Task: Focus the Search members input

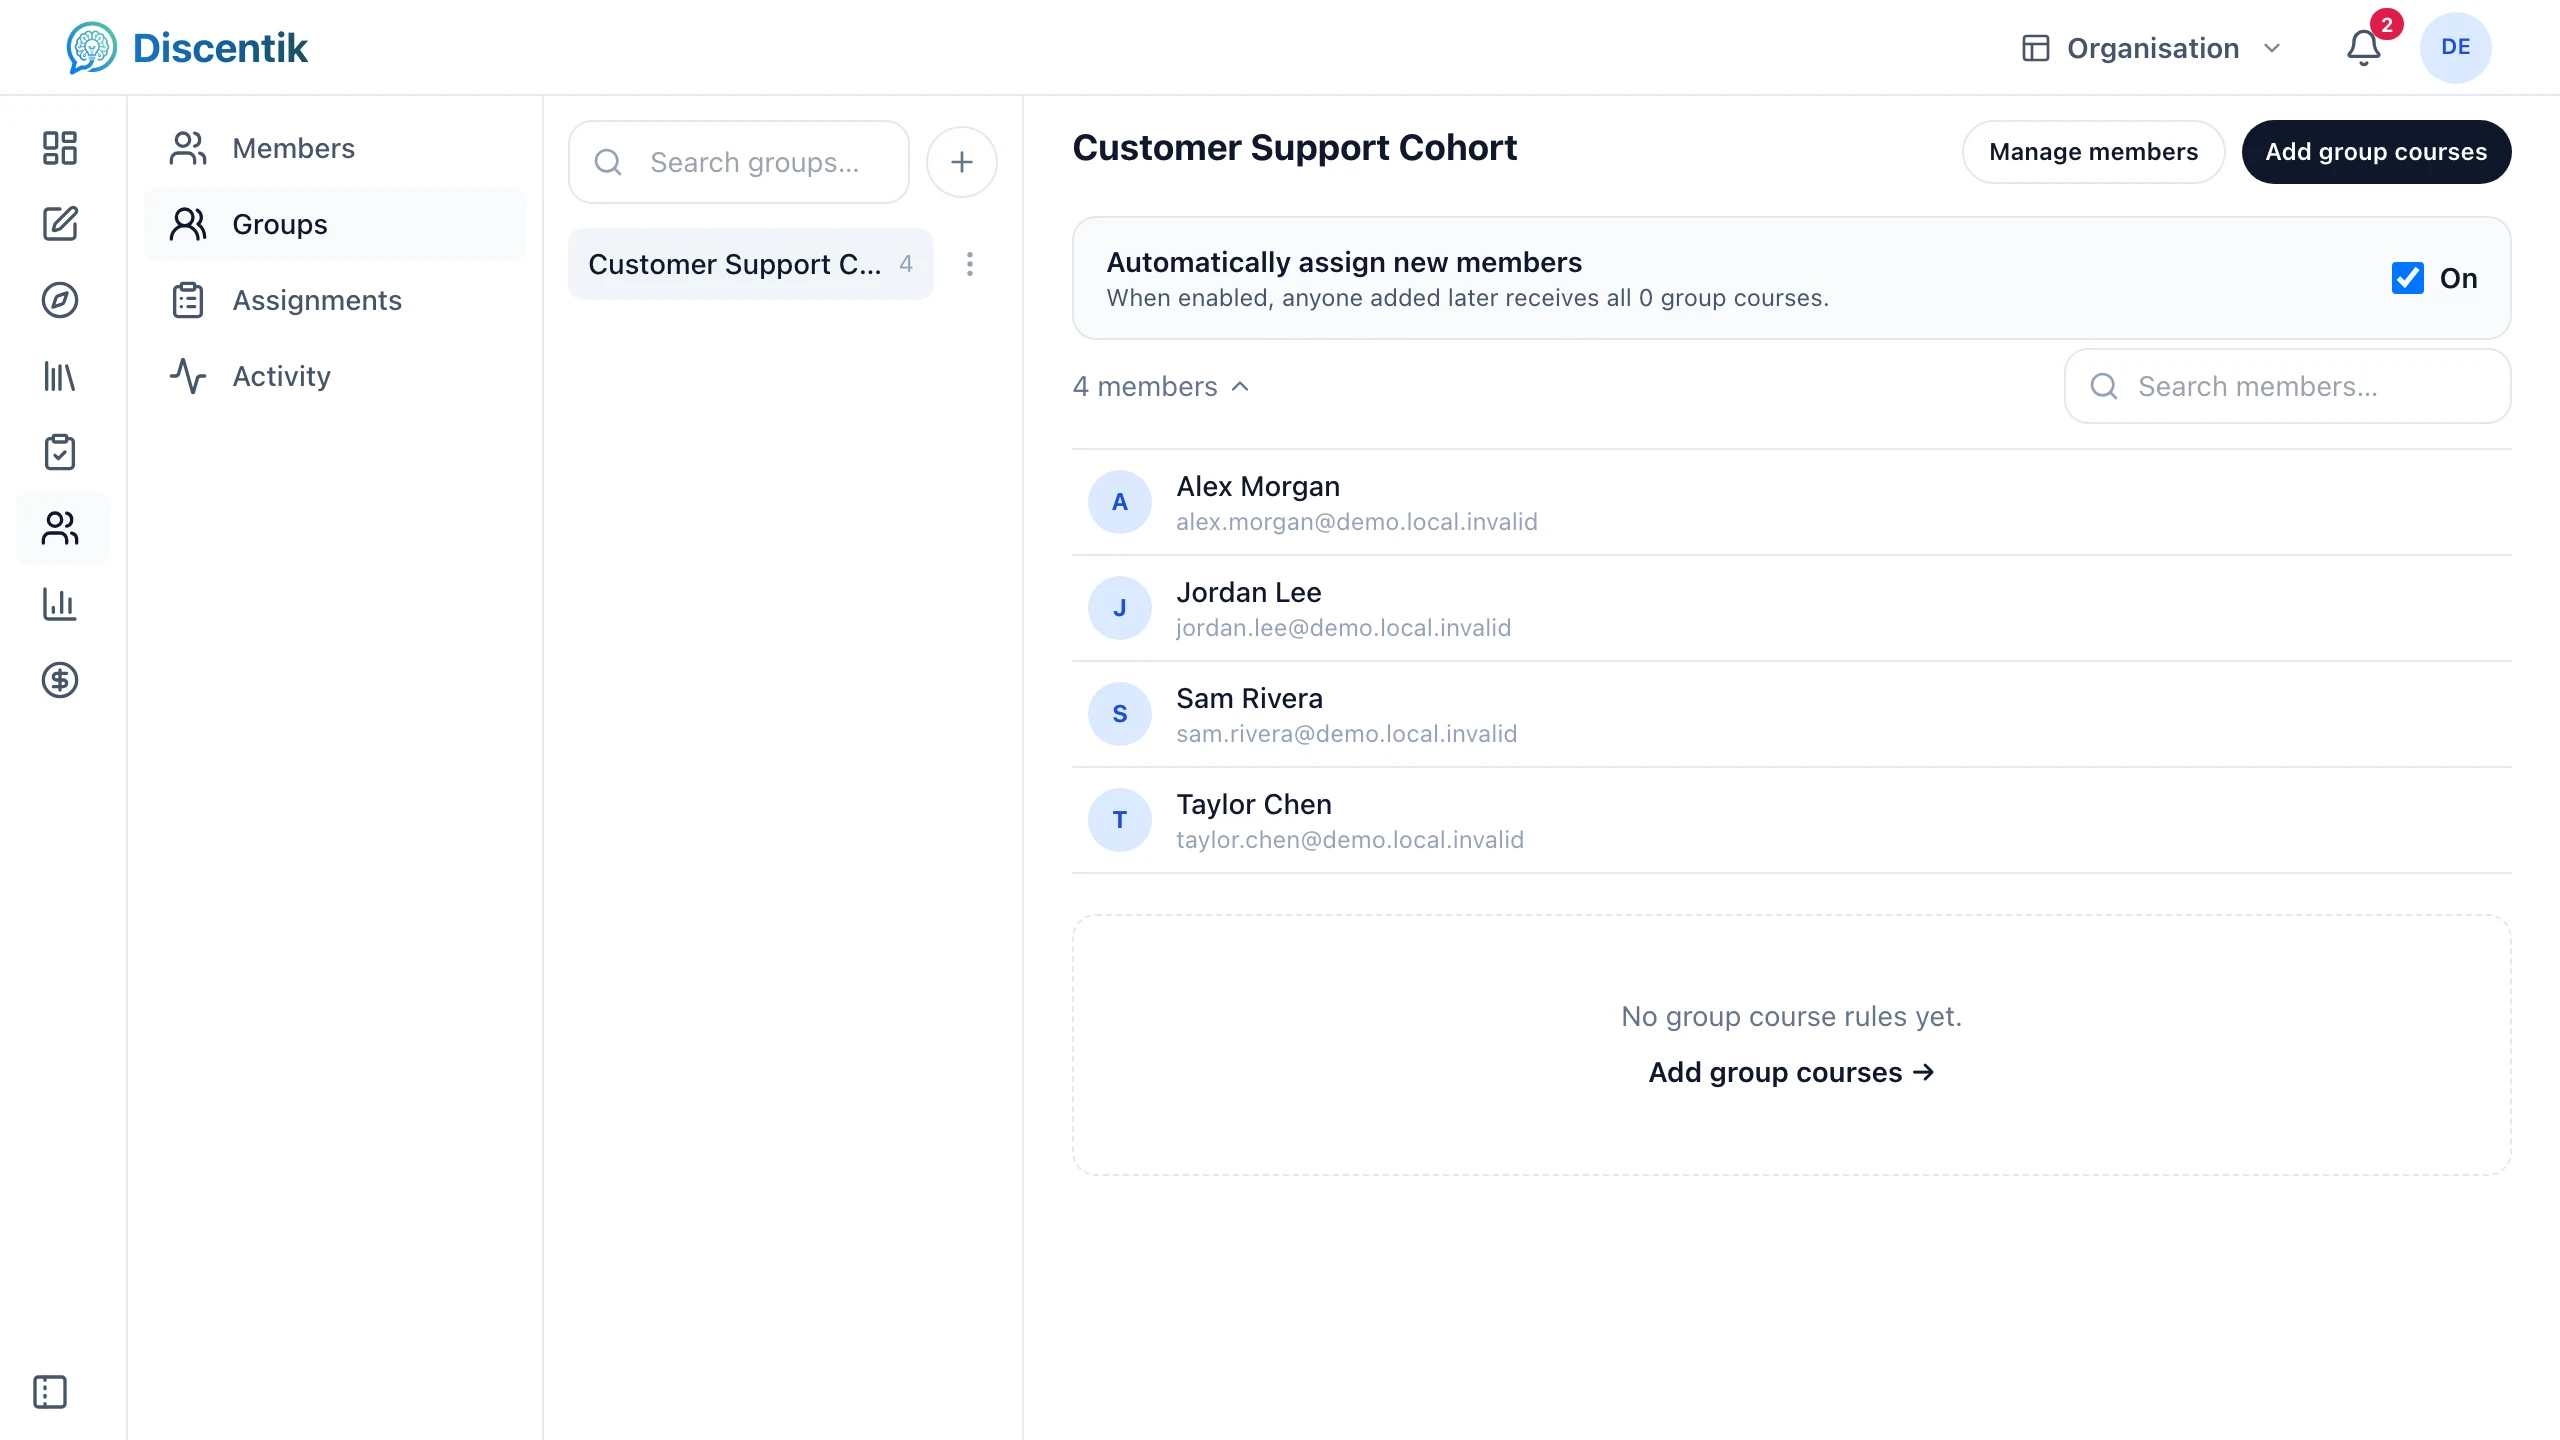Action: (2288, 386)
